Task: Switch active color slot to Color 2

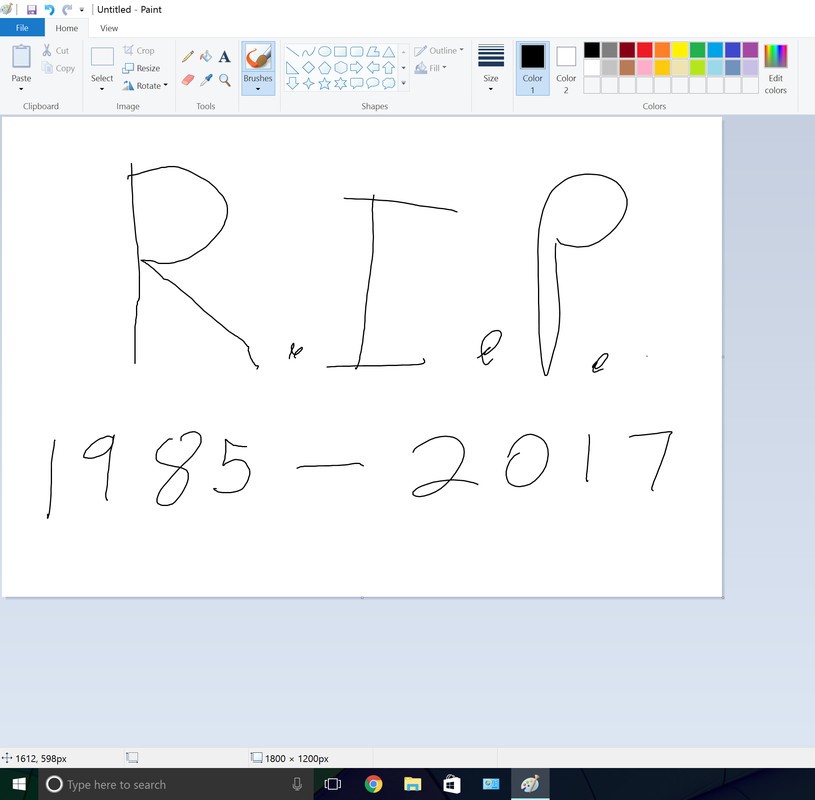Action: [x=566, y=67]
